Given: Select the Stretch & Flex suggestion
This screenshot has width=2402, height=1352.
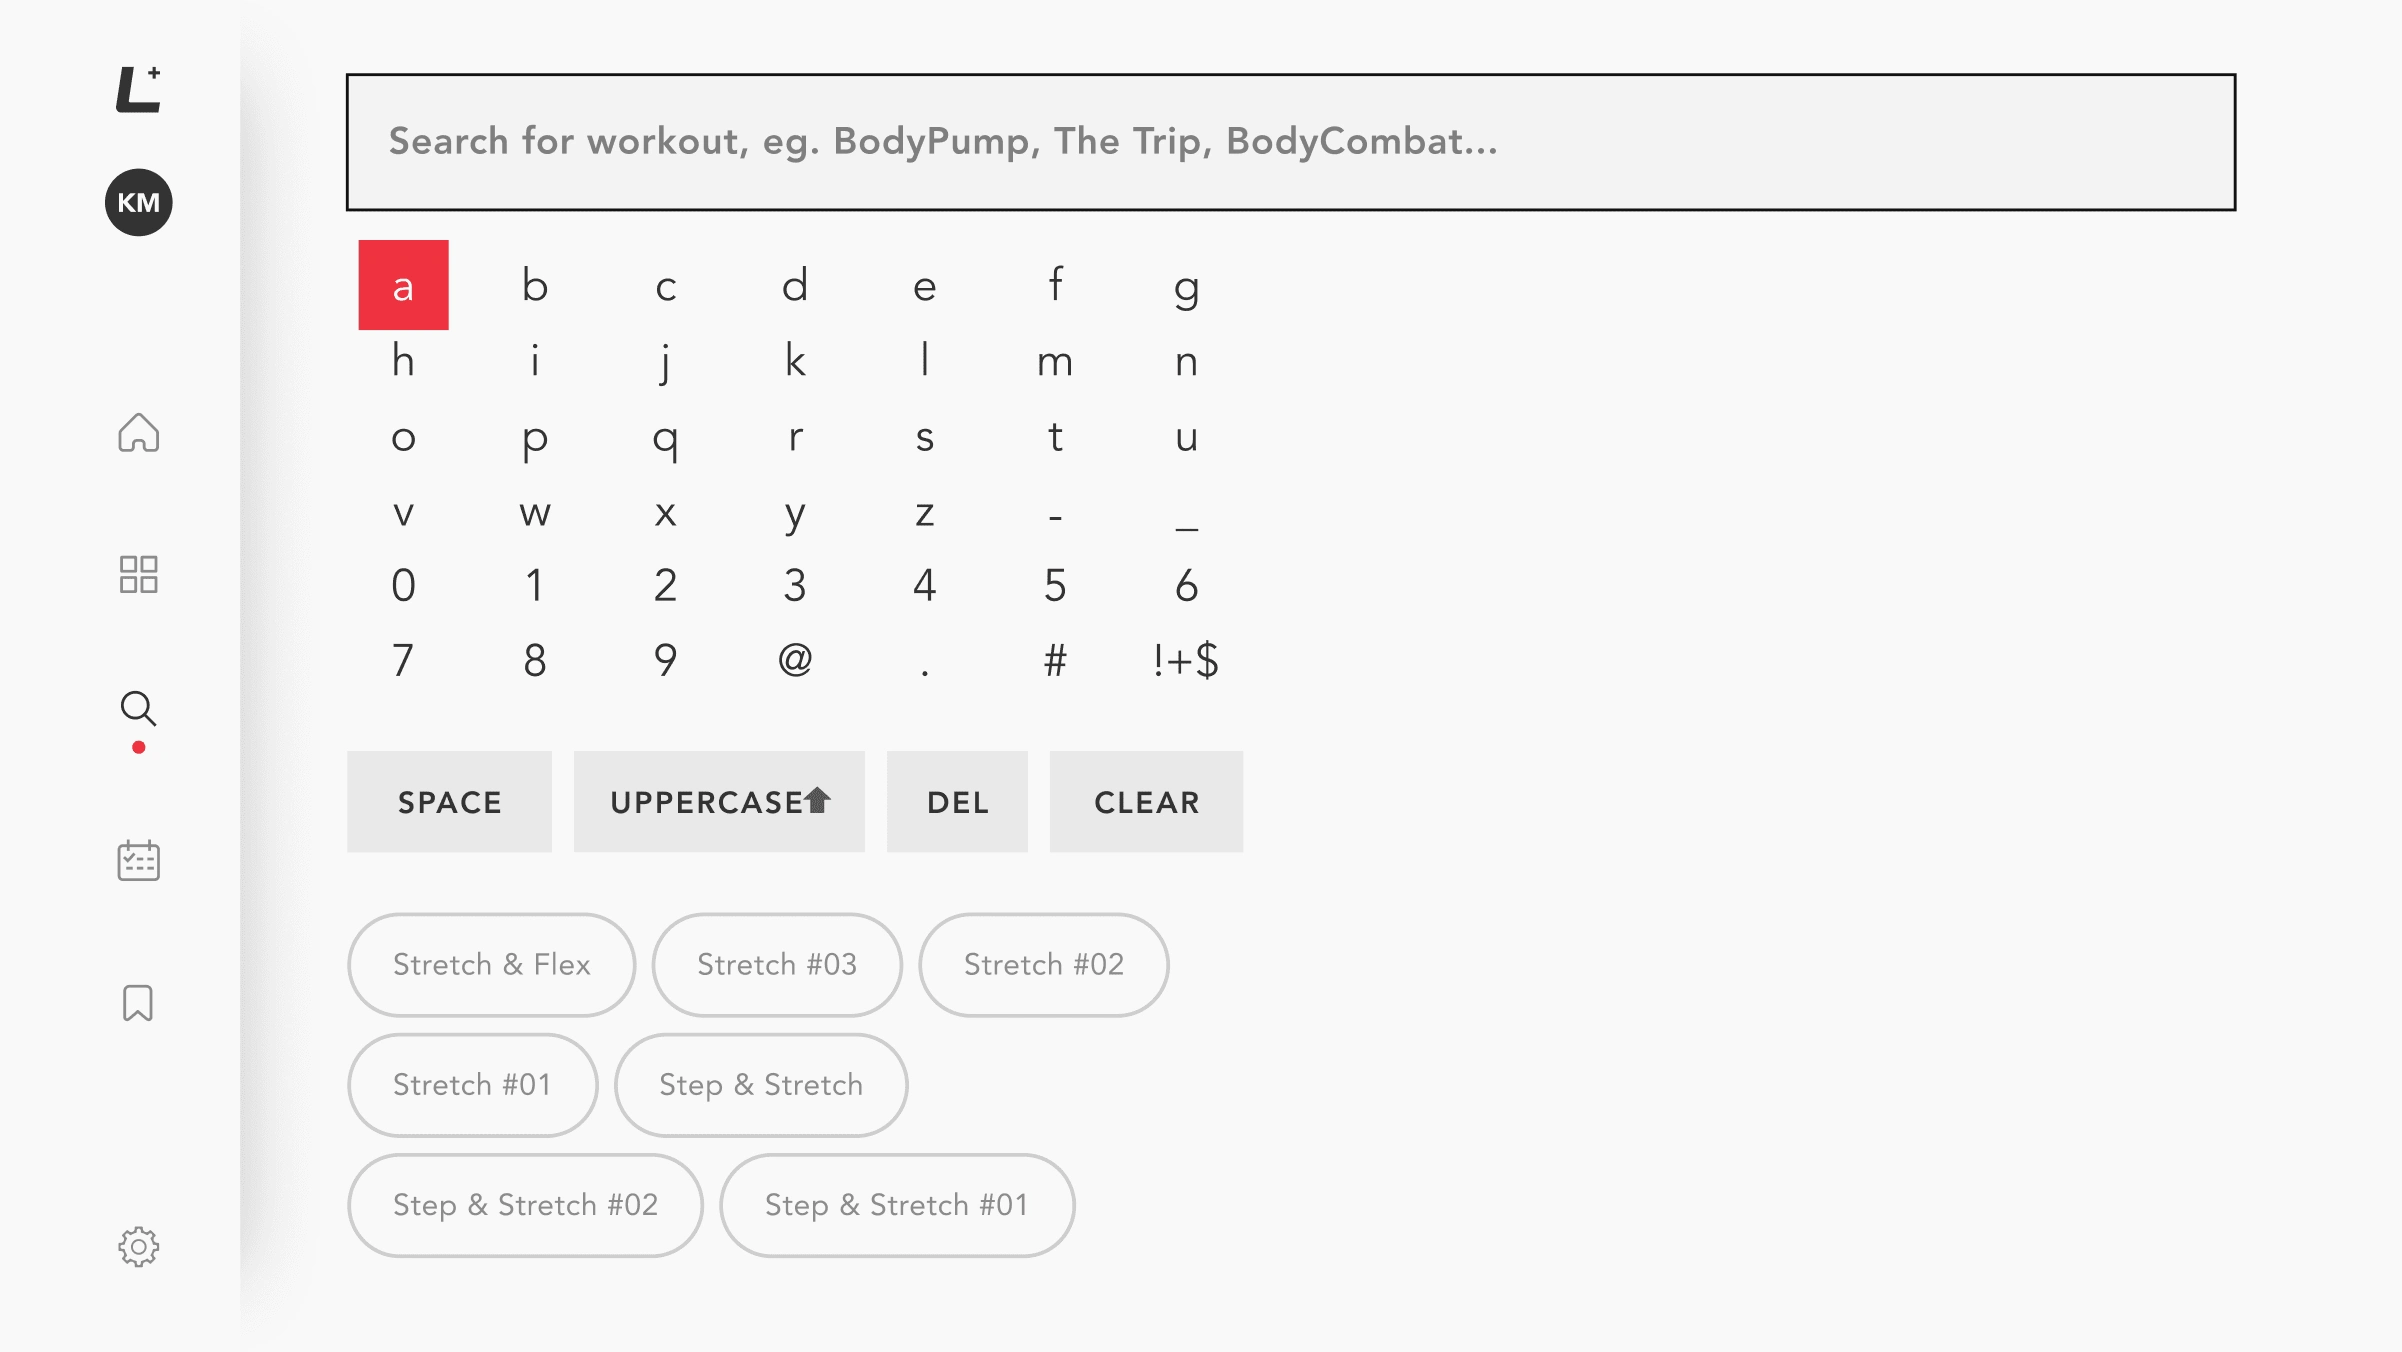Looking at the screenshot, I should 491,965.
